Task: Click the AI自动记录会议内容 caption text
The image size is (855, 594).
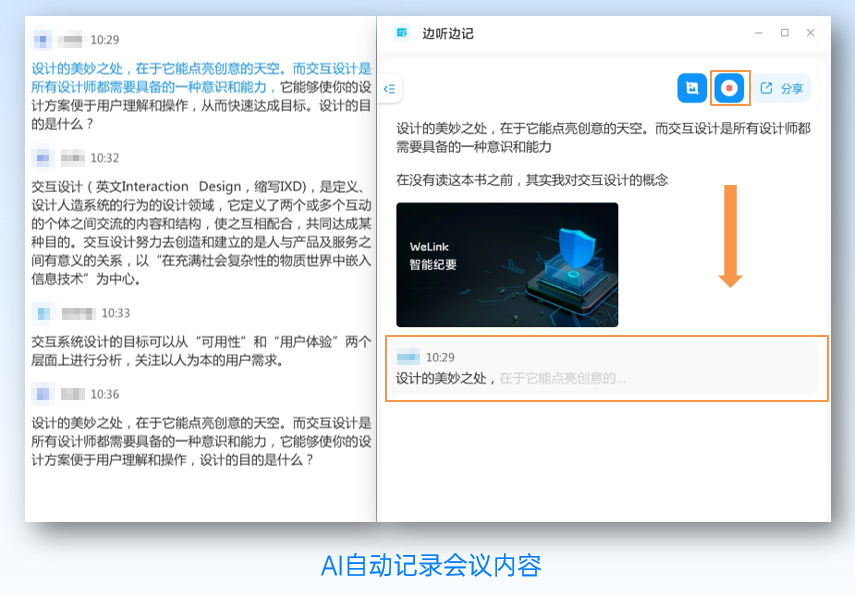Action: 427,567
